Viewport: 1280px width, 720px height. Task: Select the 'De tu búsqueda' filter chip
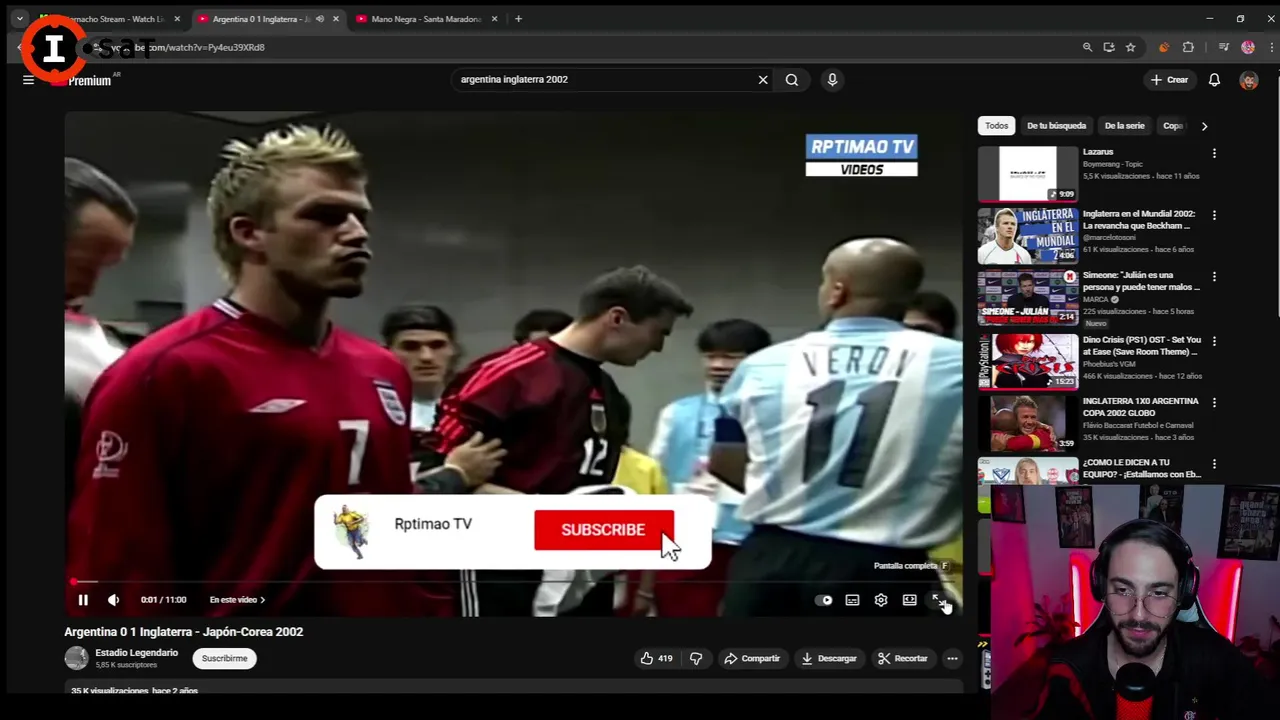click(x=1056, y=126)
